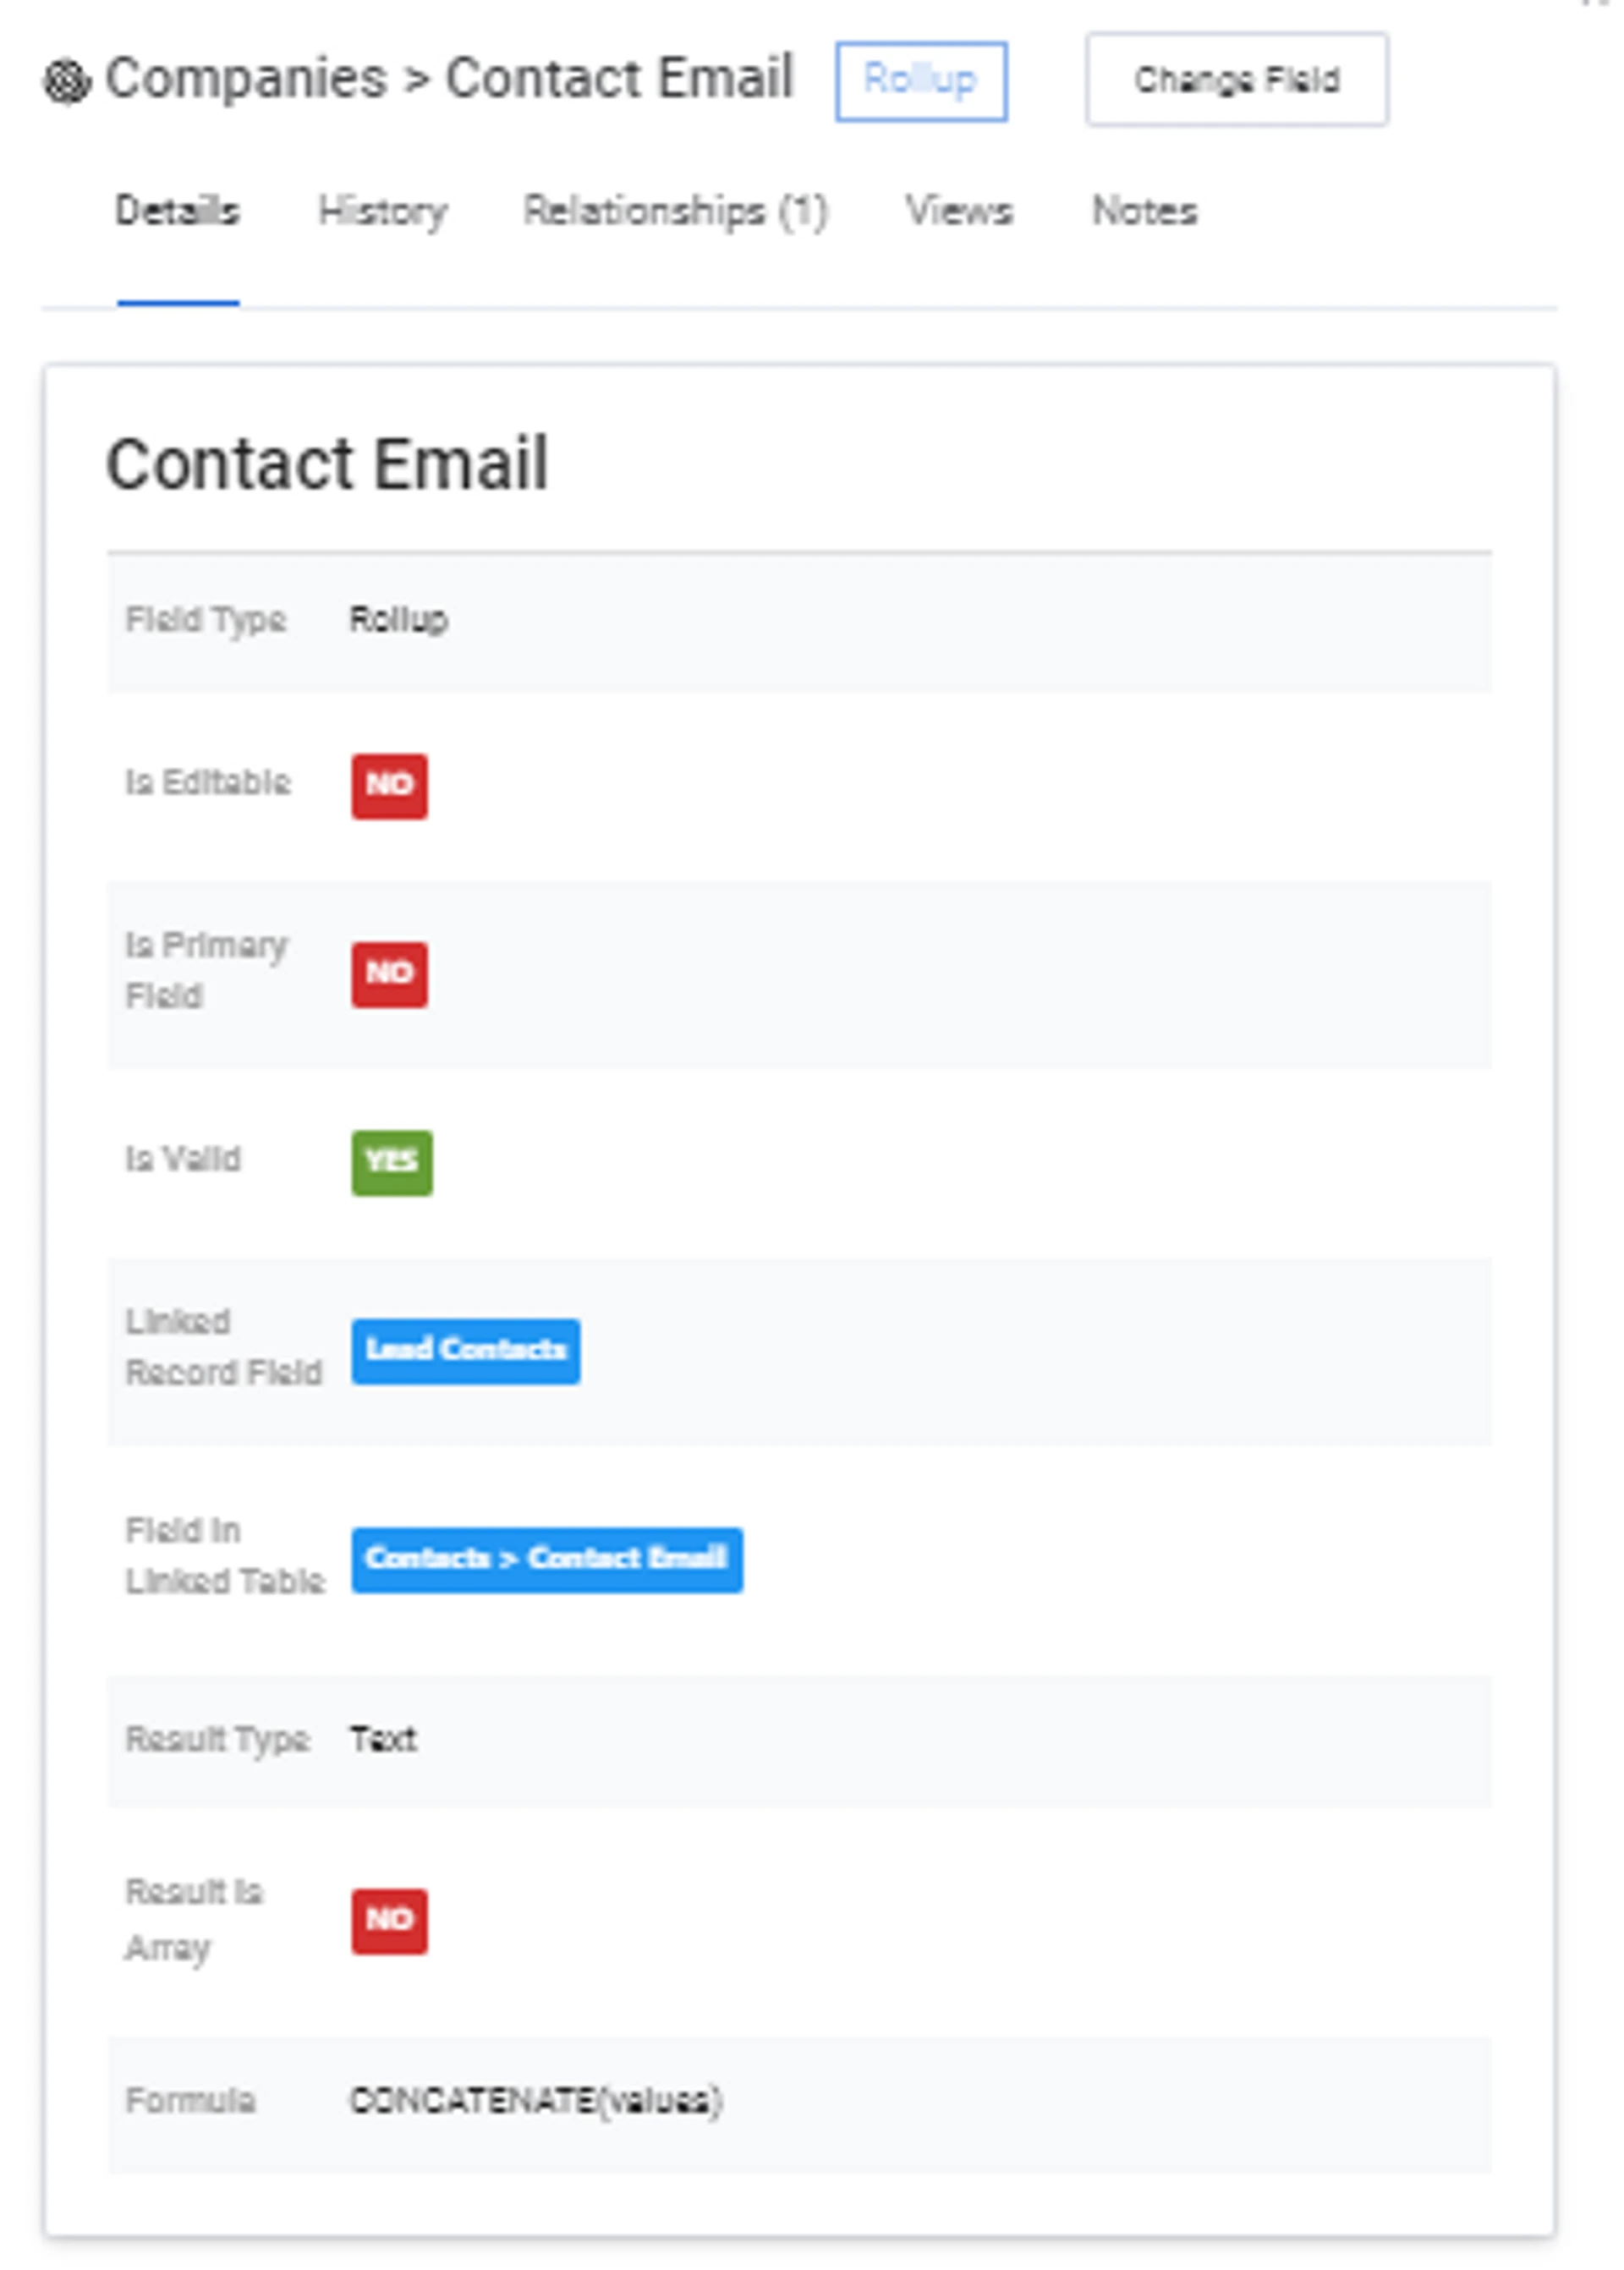Click the Companies table icon in breadcrumb
This screenshot has width=1624, height=2270.
click(x=67, y=81)
